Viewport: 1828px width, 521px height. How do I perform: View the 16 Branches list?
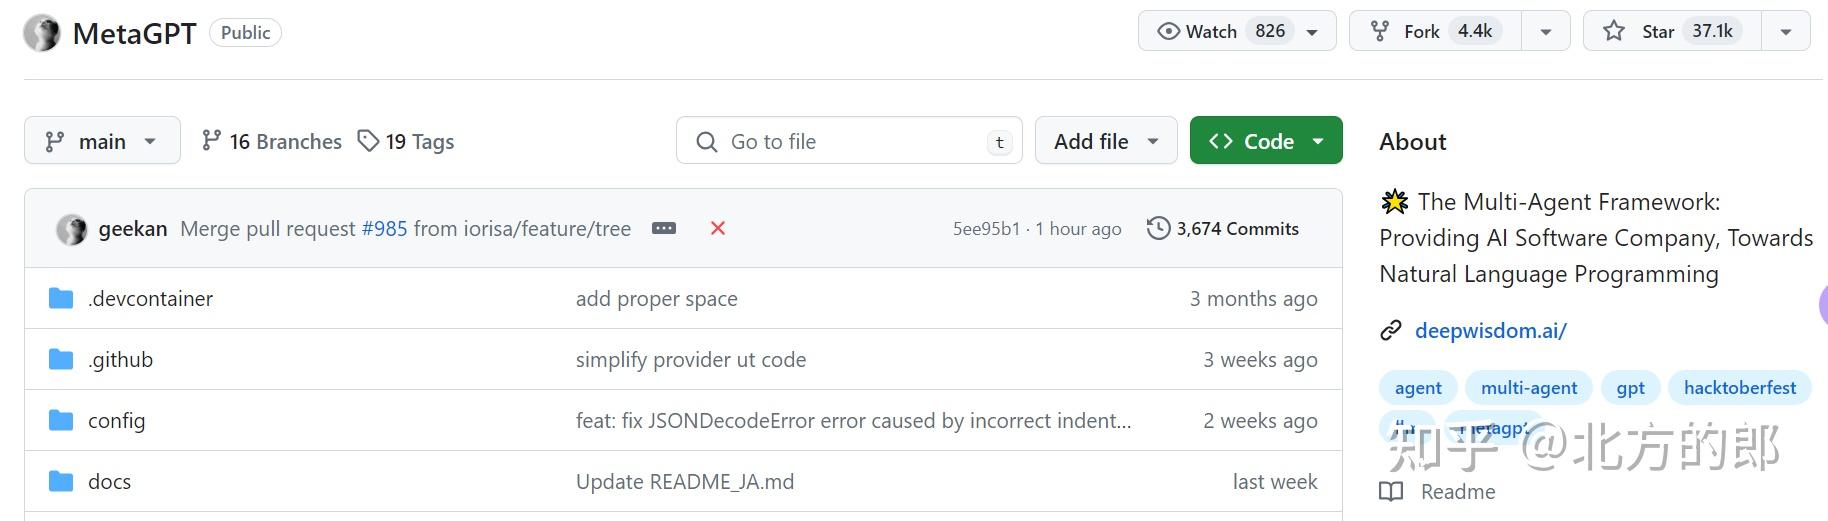[271, 141]
